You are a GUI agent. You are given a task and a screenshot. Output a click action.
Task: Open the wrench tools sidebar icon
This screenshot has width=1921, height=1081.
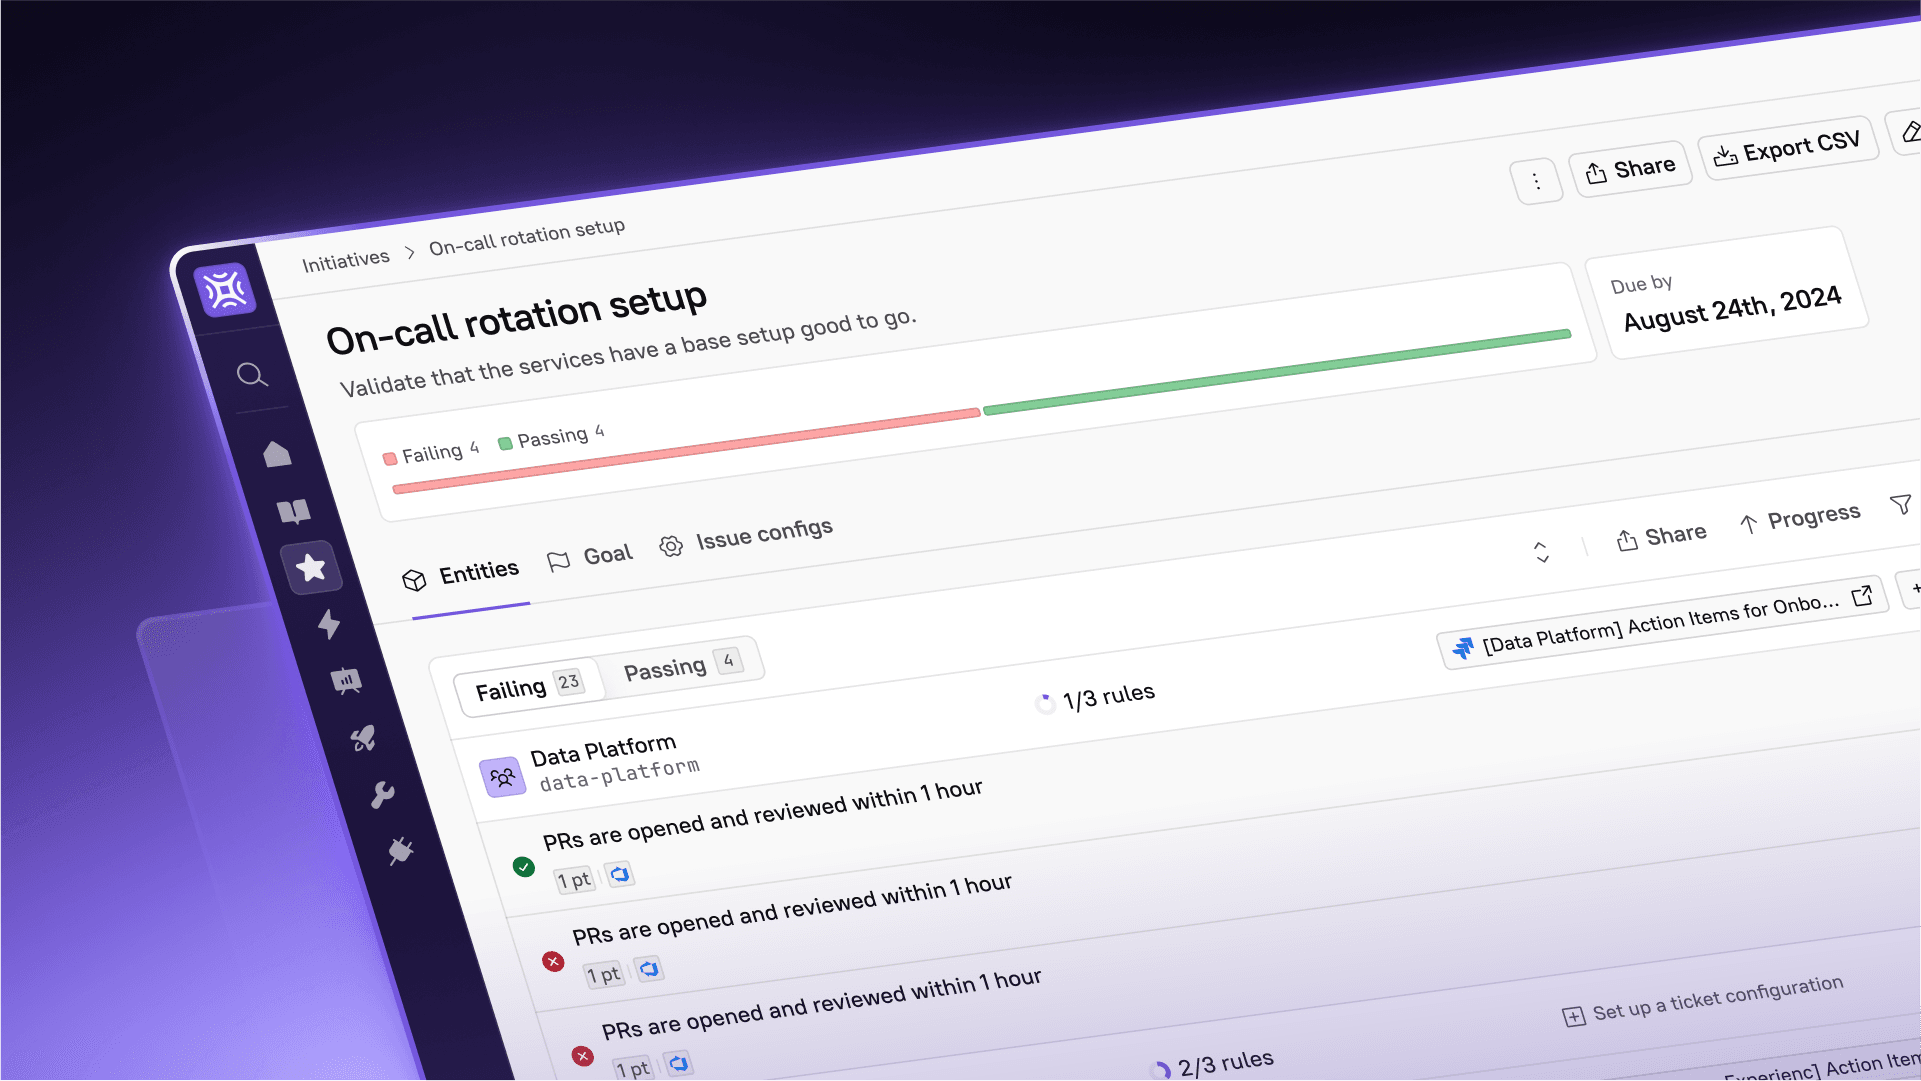(382, 795)
